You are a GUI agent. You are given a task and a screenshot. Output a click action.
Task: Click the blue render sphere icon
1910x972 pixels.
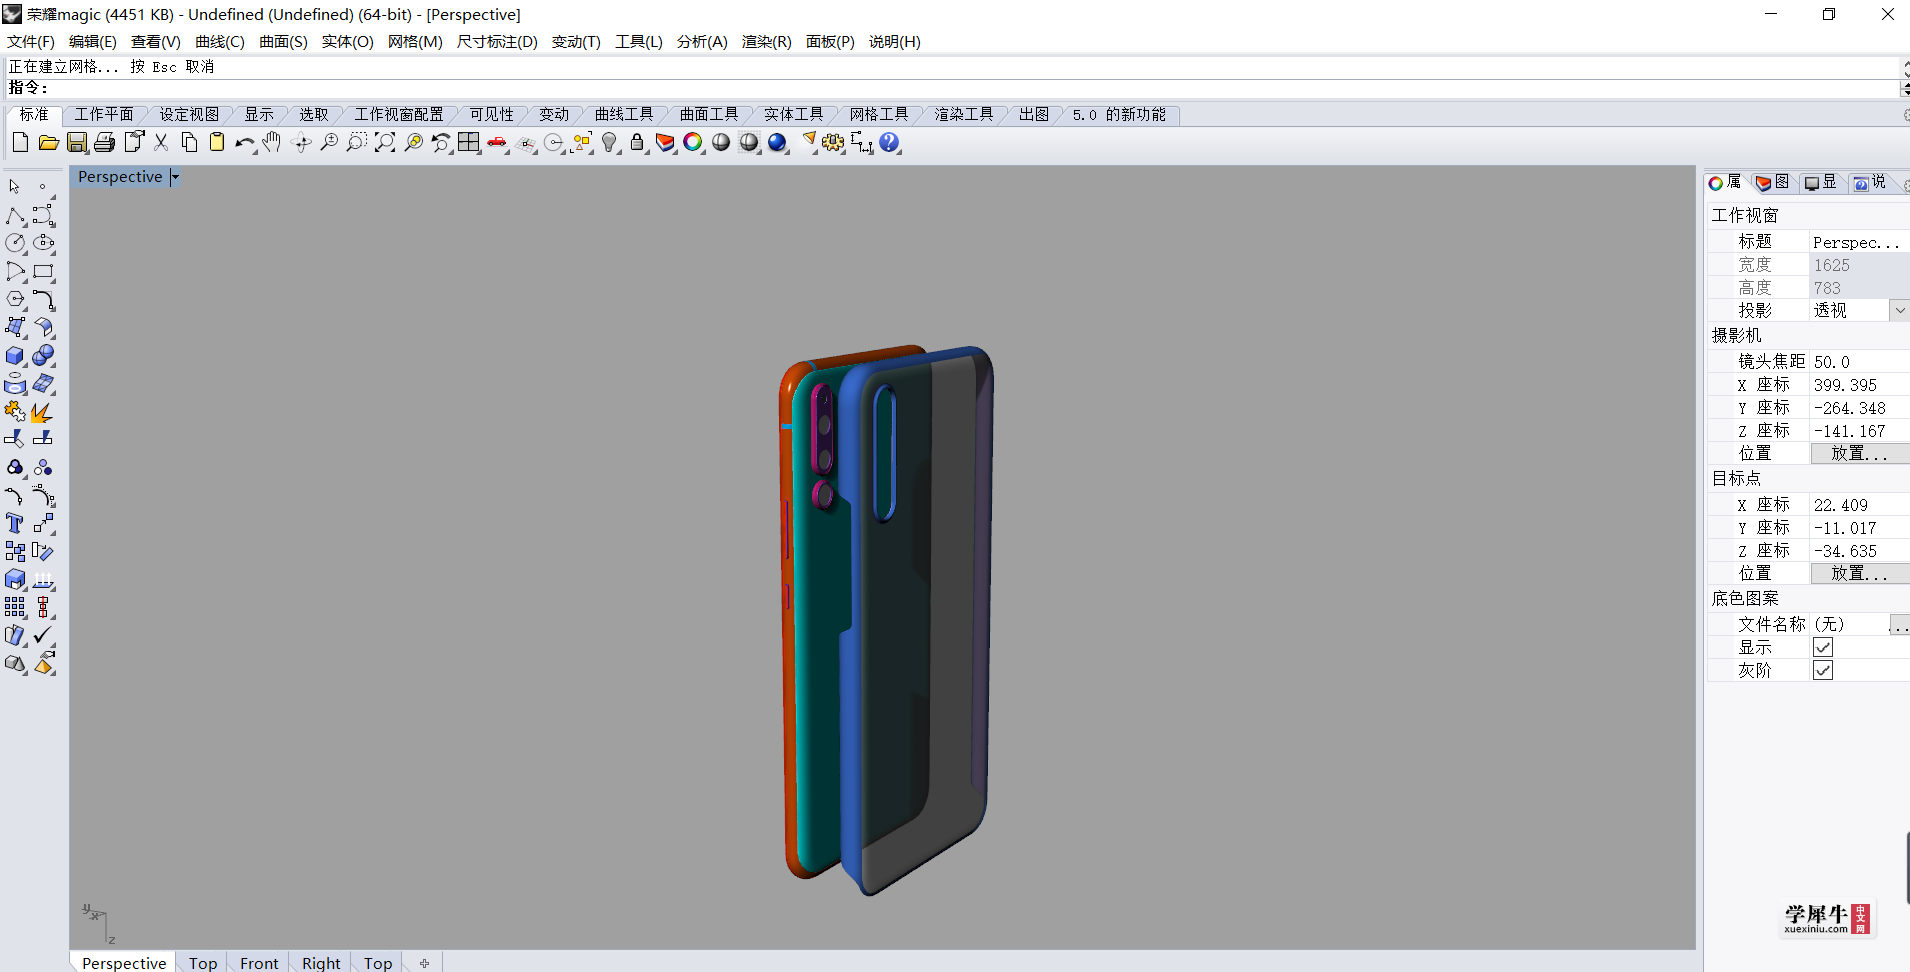(778, 143)
